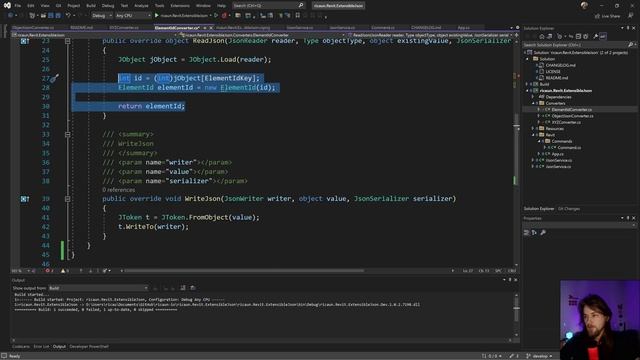This screenshot has height=360, width=640.
Task: Collapse the Converters folder in Solution Explorer
Action: [x=533, y=103]
